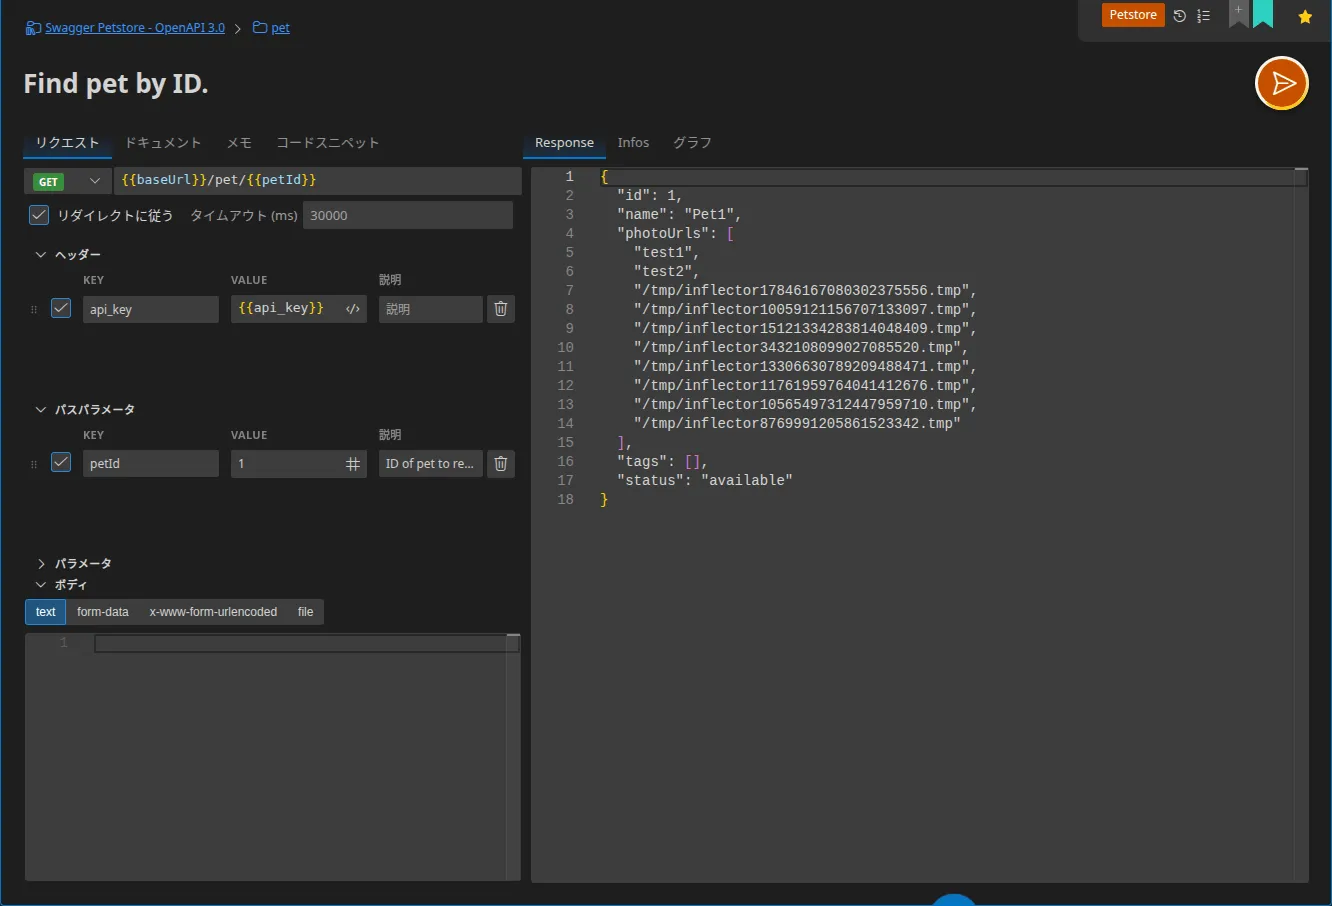The image size is (1332, 906).
Task: Switch to the ドキュメント tab
Action: coord(163,143)
